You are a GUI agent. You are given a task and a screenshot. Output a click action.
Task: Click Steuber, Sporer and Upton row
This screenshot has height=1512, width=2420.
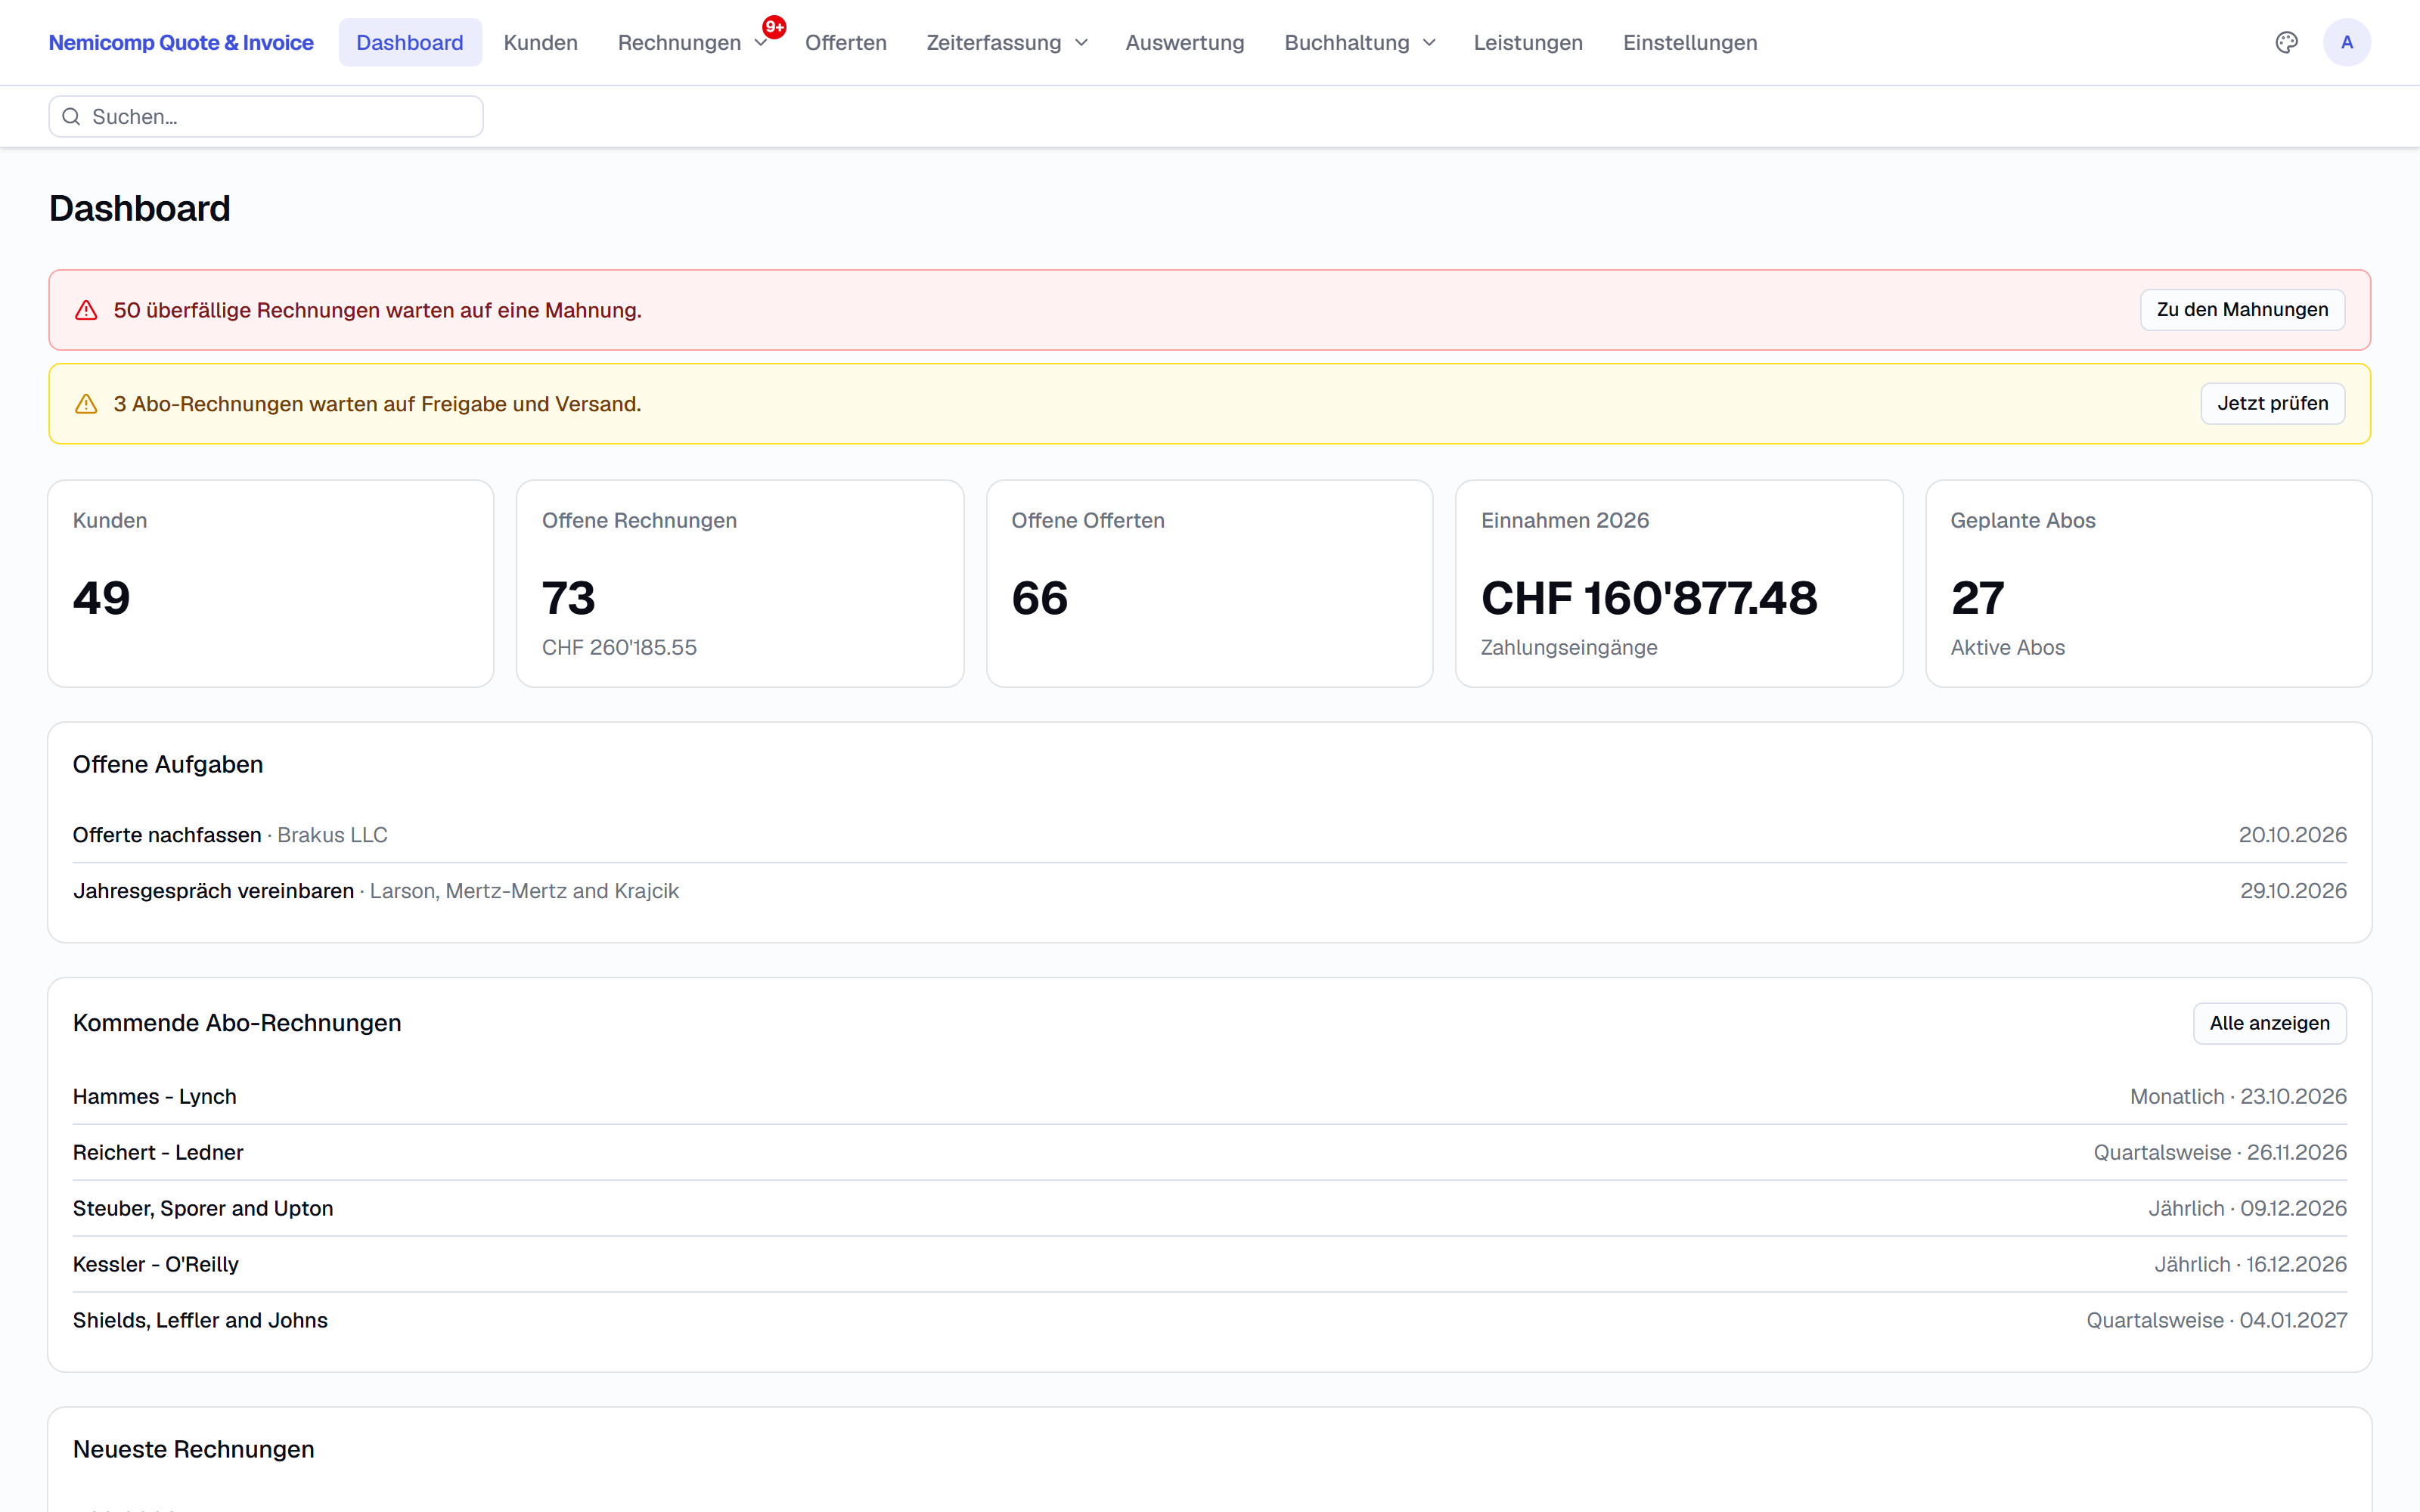[1210, 1209]
